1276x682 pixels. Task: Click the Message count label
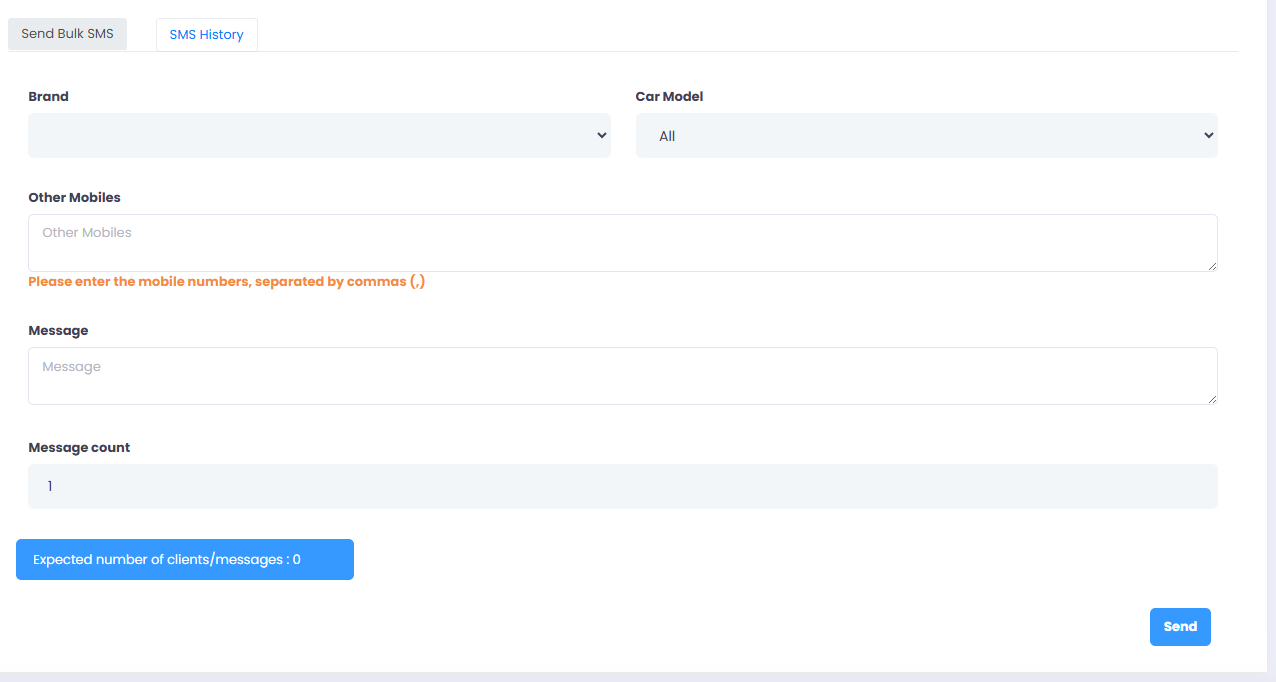pyautogui.click(x=79, y=447)
